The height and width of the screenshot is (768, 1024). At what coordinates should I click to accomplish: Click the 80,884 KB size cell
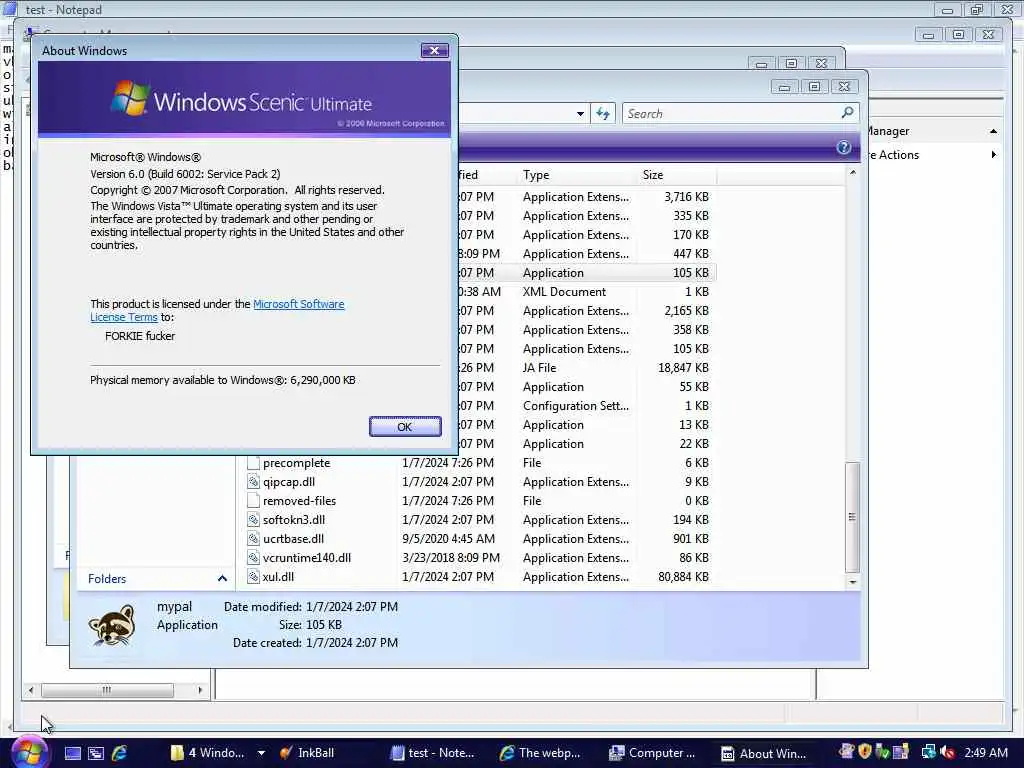[x=683, y=577]
